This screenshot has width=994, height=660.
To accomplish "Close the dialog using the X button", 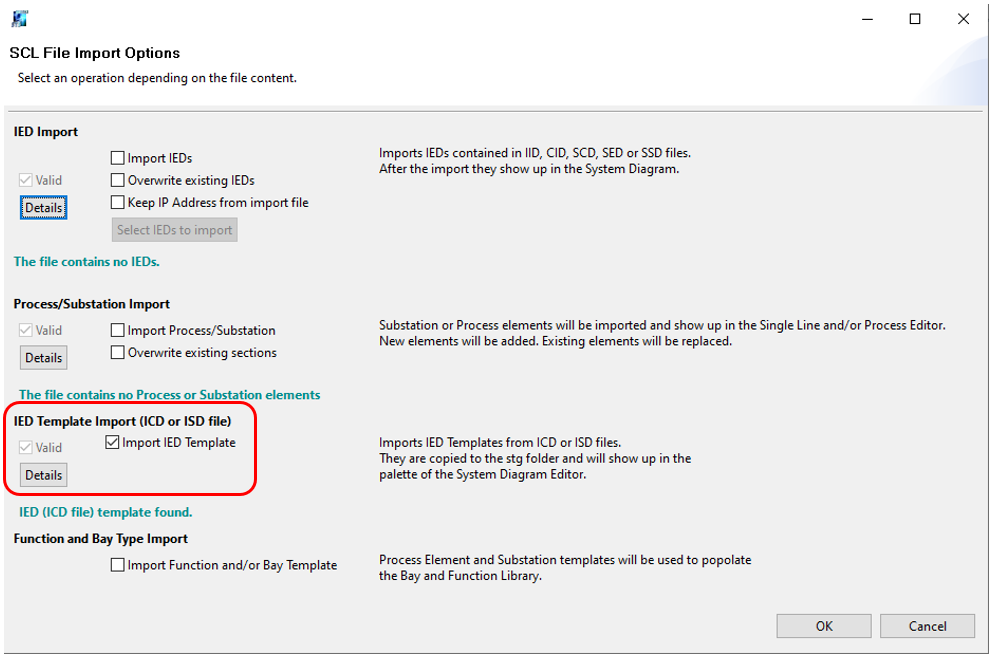I will pos(962,19).
